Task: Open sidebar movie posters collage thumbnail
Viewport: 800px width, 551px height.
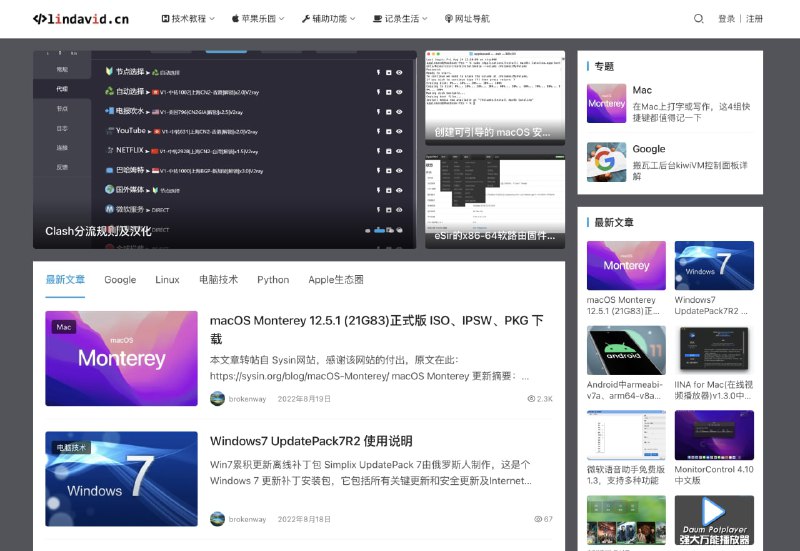Action: pos(626,520)
